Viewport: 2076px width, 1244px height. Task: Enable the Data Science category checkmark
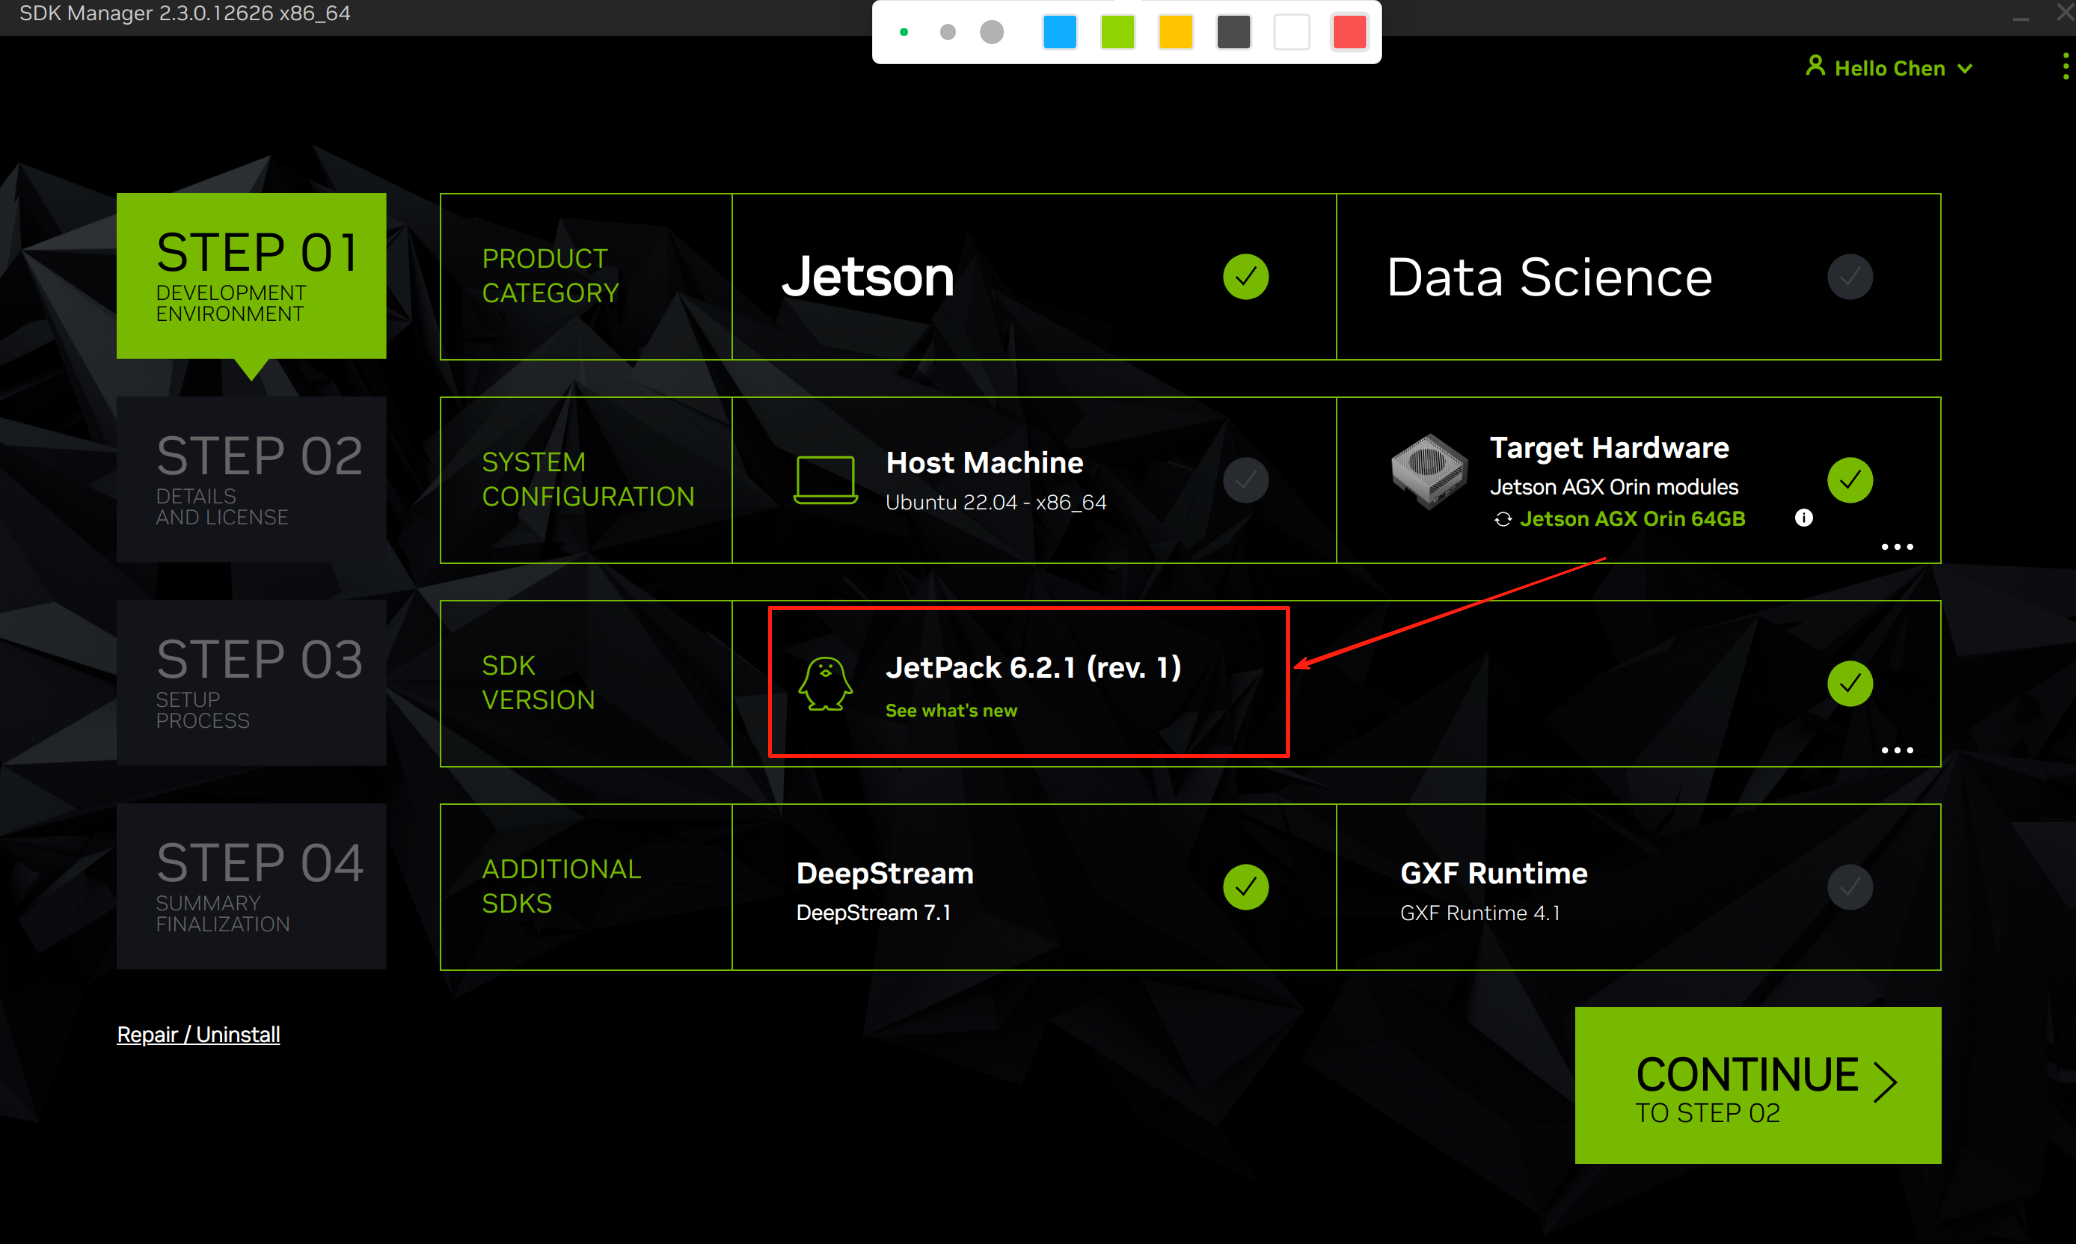point(1850,277)
